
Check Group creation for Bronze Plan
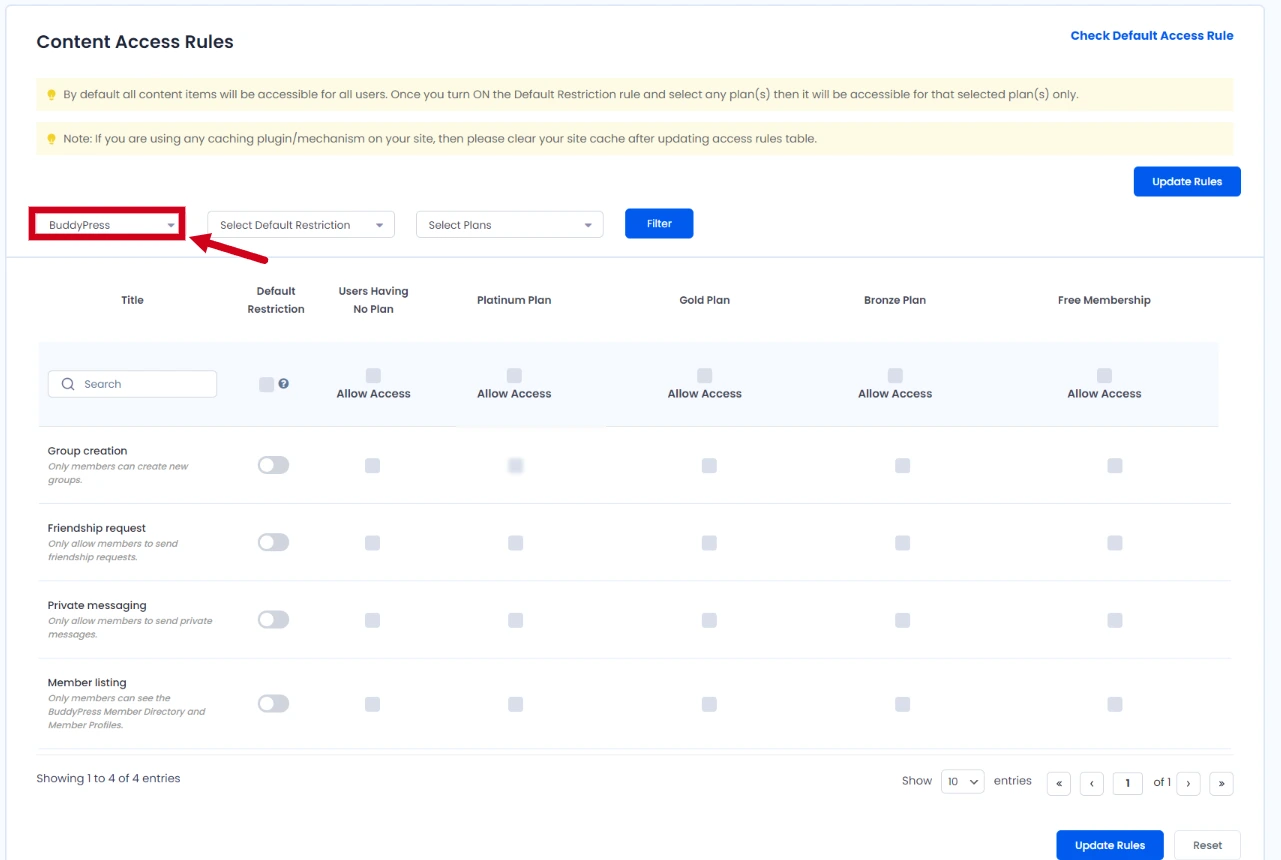coord(902,465)
